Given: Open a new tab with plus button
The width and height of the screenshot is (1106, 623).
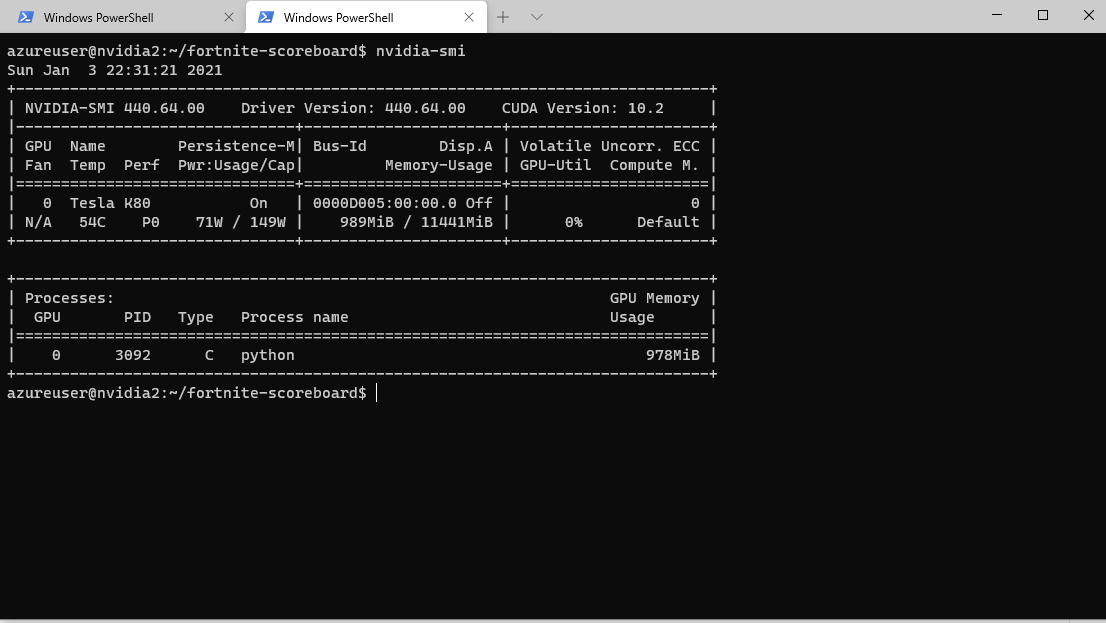Looking at the screenshot, I should tap(503, 17).
